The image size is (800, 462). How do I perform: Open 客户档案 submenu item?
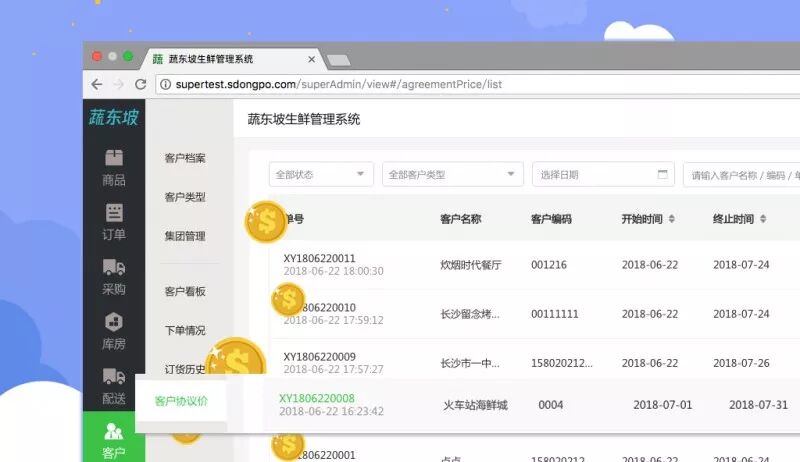(x=185, y=158)
